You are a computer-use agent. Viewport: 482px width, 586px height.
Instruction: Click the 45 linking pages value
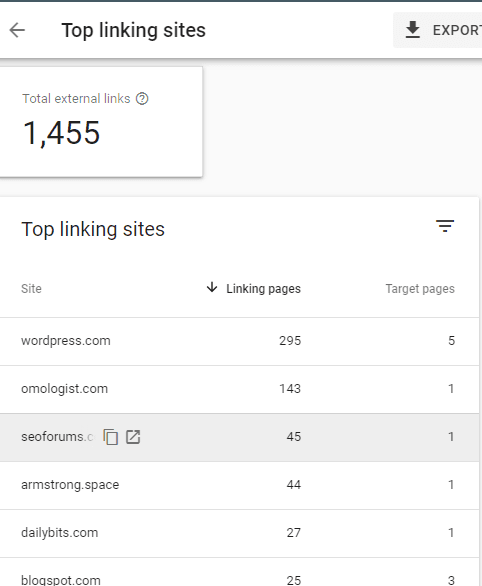point(294,437)
